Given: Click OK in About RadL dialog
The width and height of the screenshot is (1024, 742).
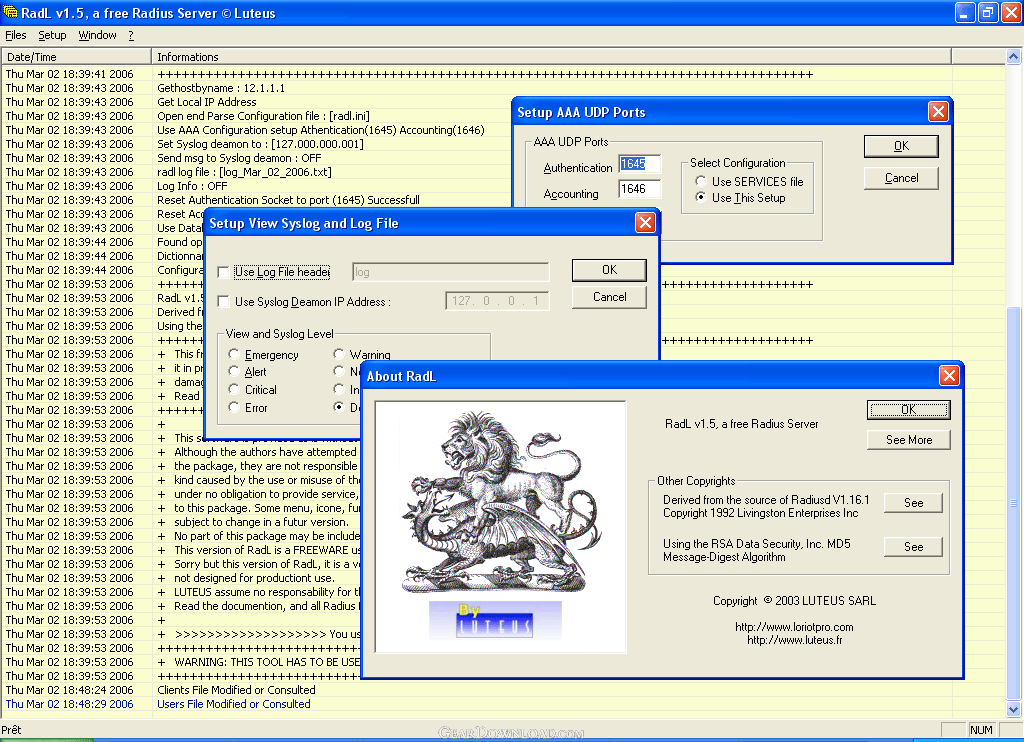Looking at the screenshot, I should point(908,410).
